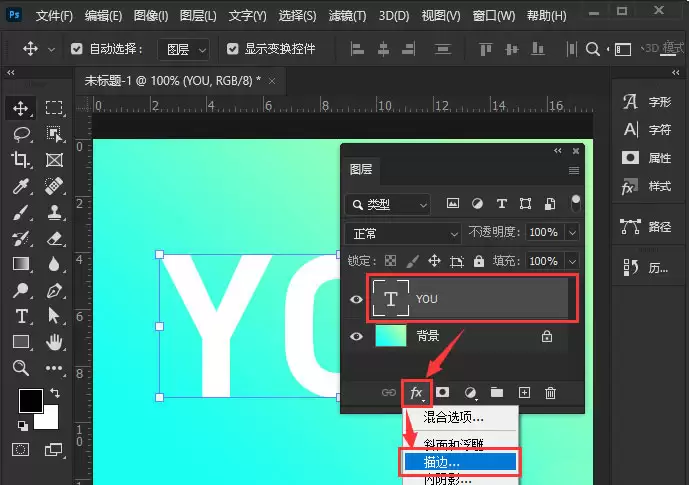Open the 类型 layer filter dropdown
This screenshot has height=485, width=689.
(x=388, y=204)
